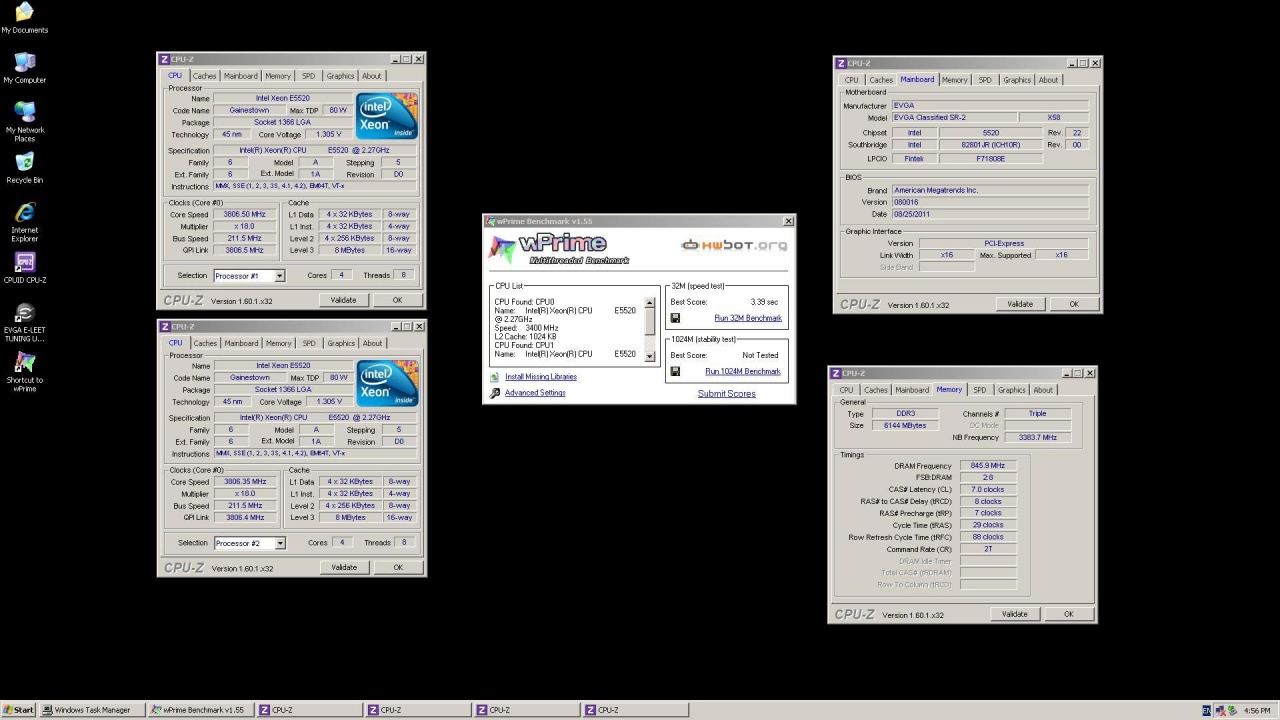Launch the CPUID CPU-Z desktop shortcut
The height and width of the screenshot is (720, 1280).
tap(24, 268)
